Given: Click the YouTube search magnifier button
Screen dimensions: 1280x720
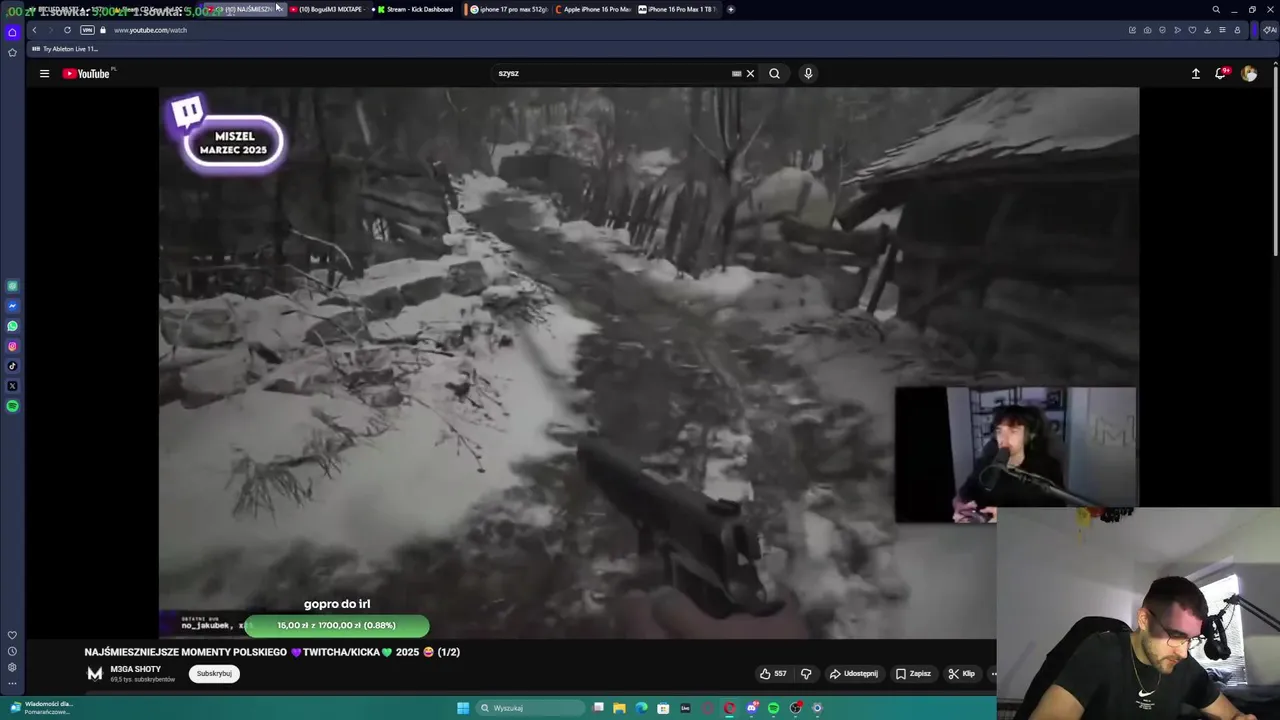Looking at the screenshot, I should 774,73.
